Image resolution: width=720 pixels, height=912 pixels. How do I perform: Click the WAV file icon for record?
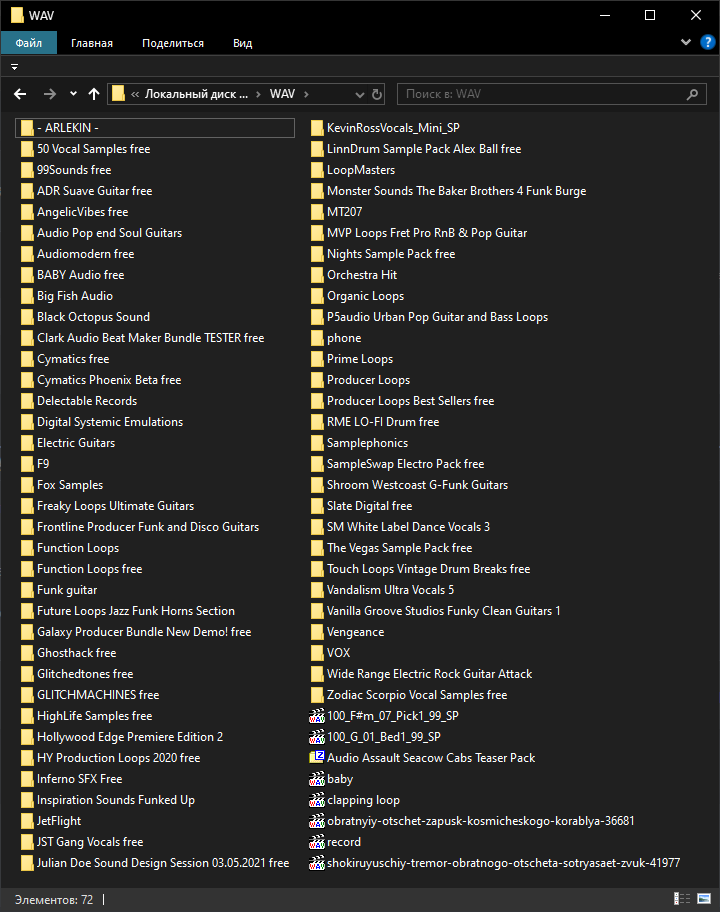pyautogui.click(x=316, y=842)
